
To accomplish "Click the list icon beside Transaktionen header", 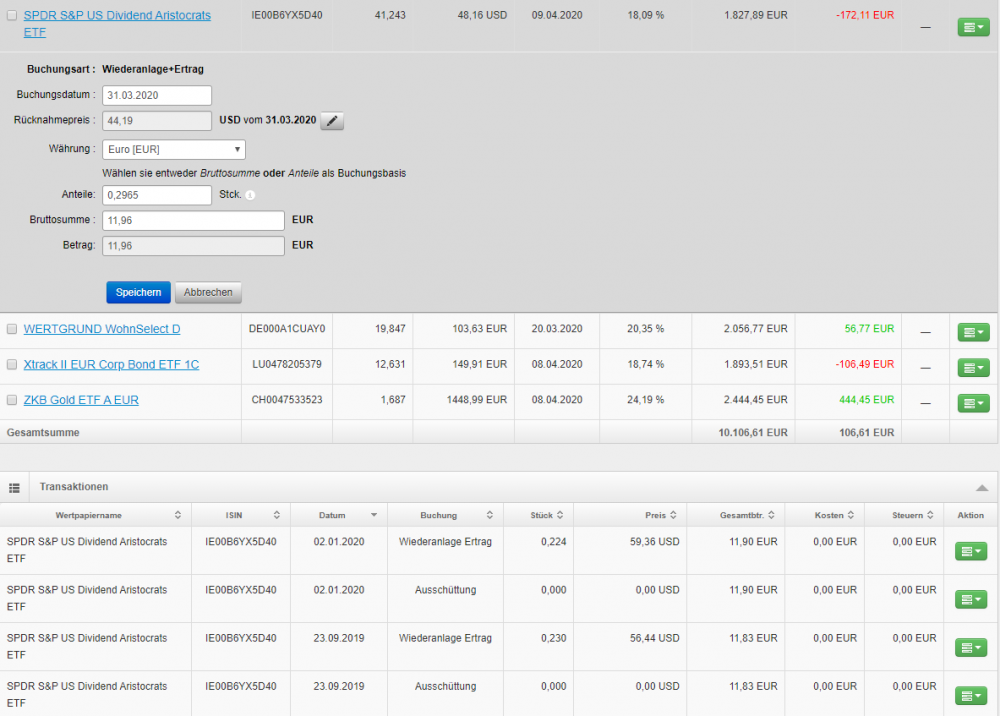I will click(15, 488).
